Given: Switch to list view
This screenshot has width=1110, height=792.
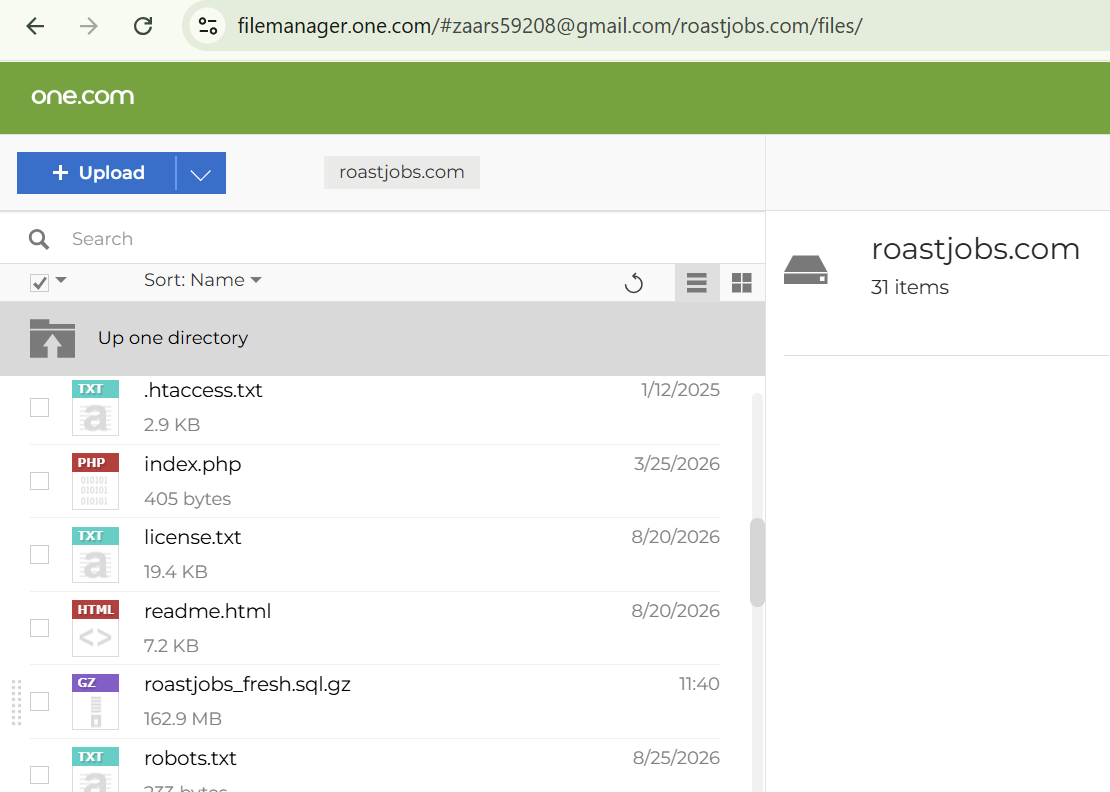Looking at the screenshot, I should (x=697, y=283).
